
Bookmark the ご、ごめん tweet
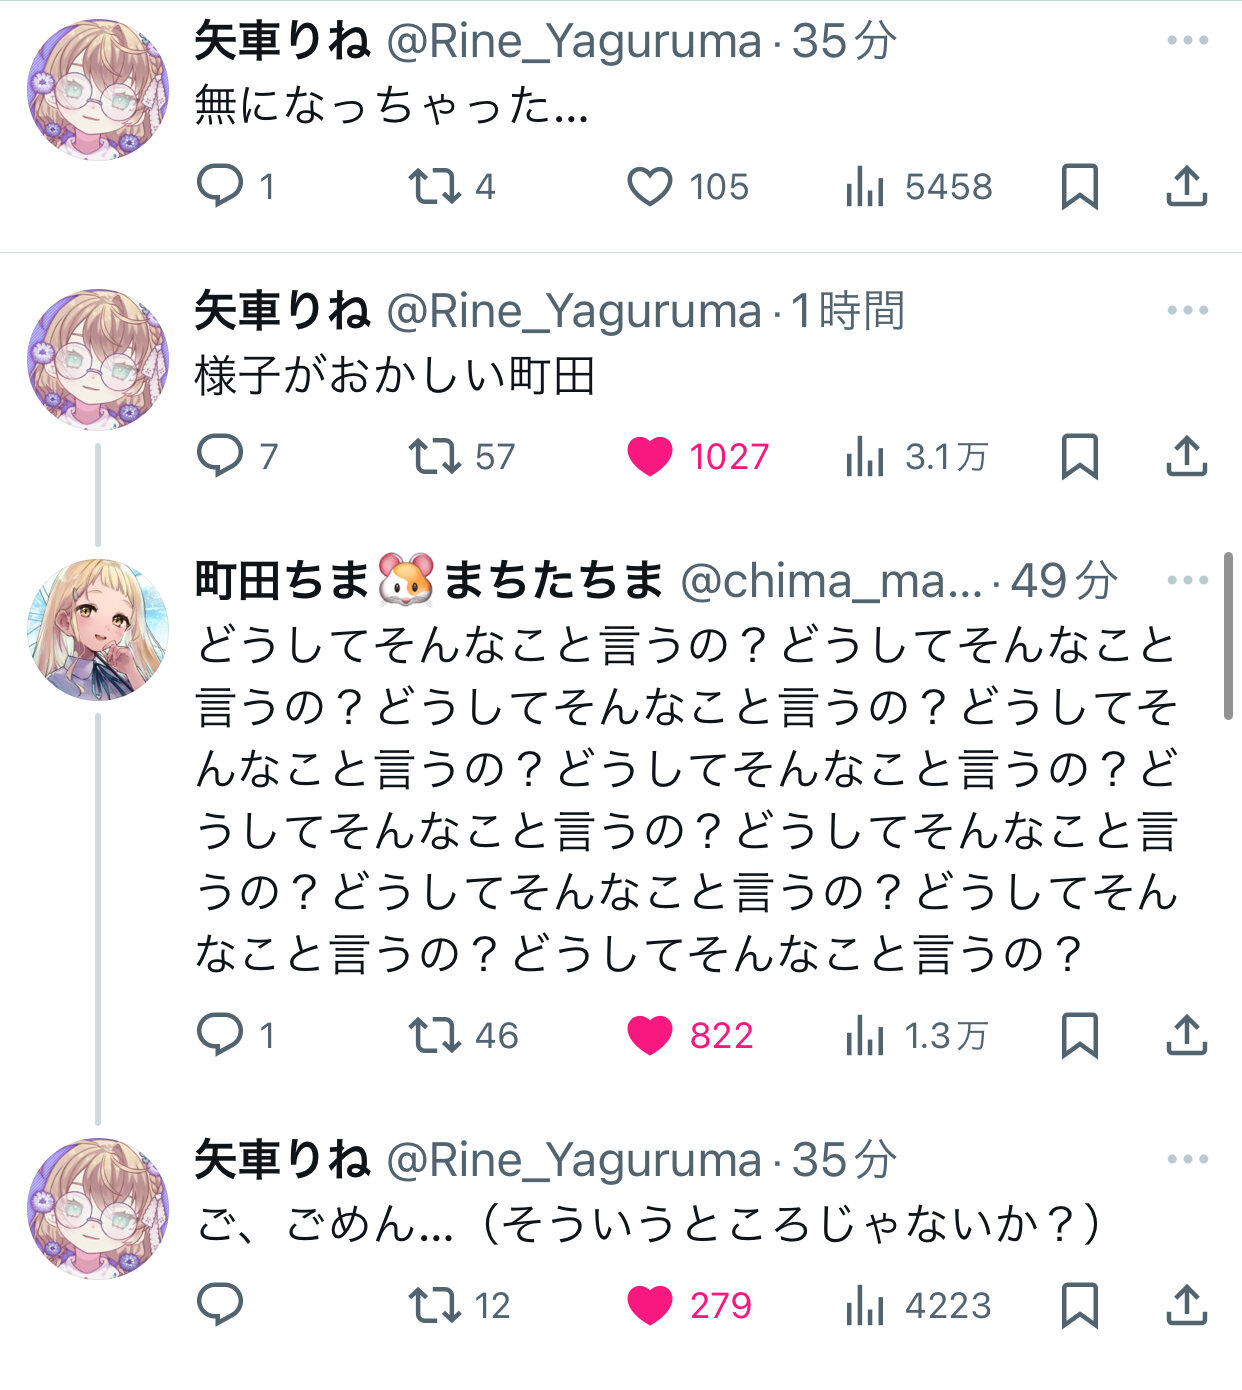1079,1305
